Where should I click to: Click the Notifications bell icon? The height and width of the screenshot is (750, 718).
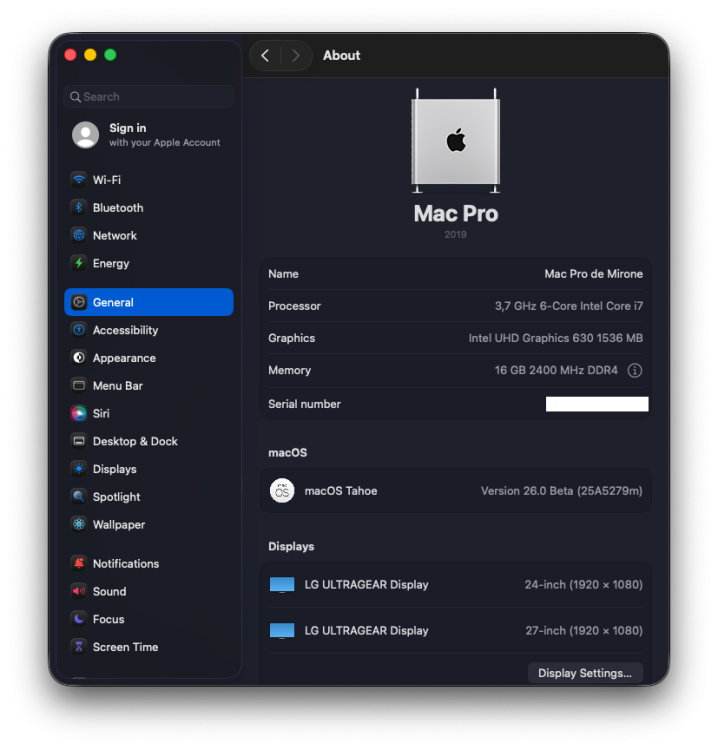point(79,563)
